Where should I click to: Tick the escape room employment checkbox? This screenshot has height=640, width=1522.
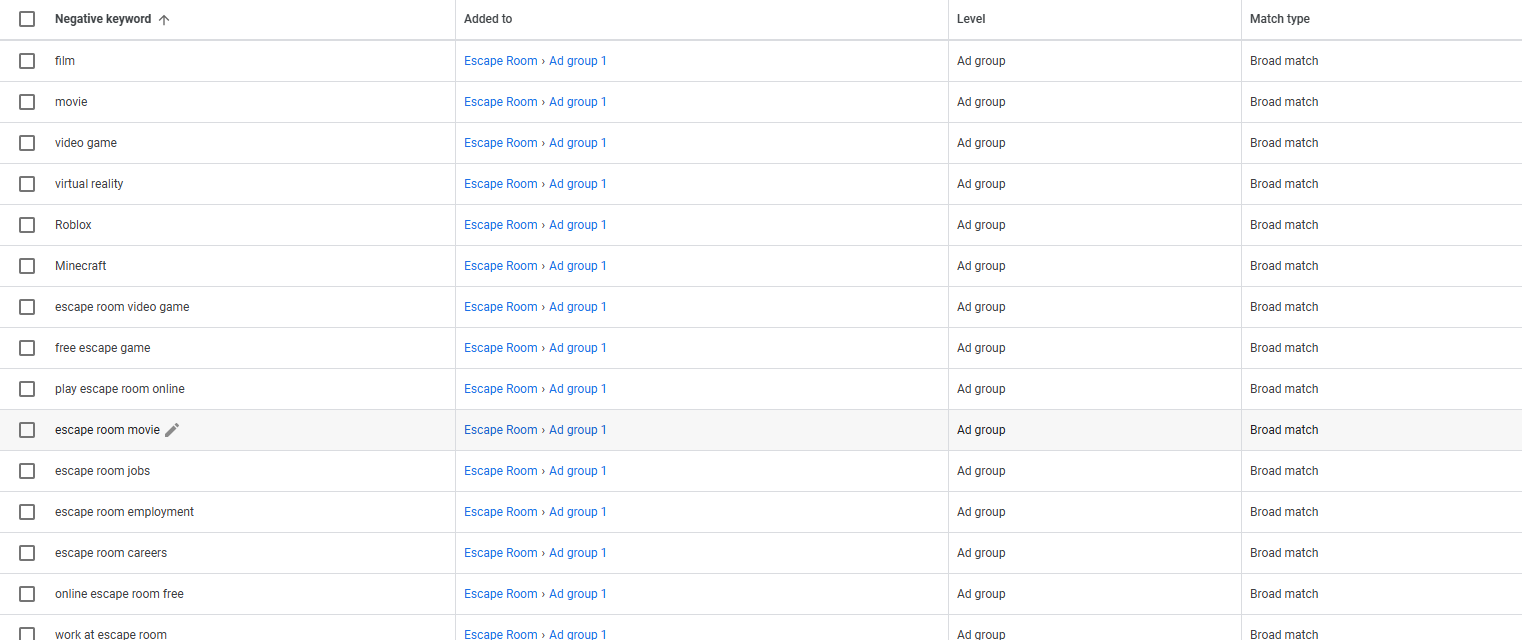(27, 512)
